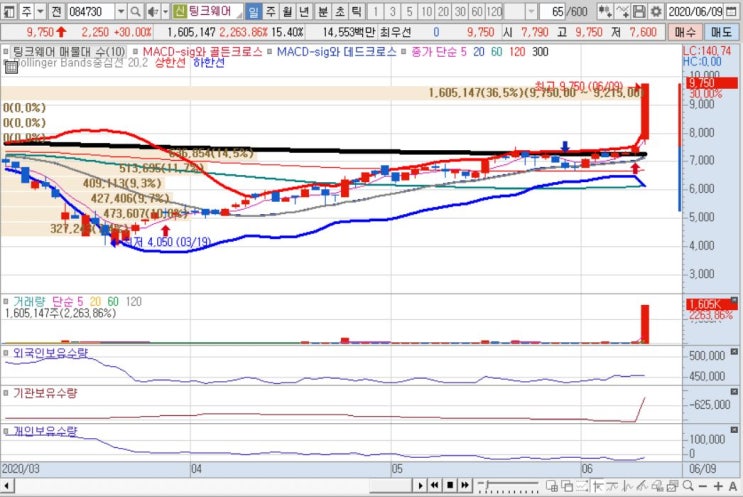Viewport: 743px width, 497px height.
Task: Close the 거래량 volume sub-panel
Action: click(x=734, y=300)
